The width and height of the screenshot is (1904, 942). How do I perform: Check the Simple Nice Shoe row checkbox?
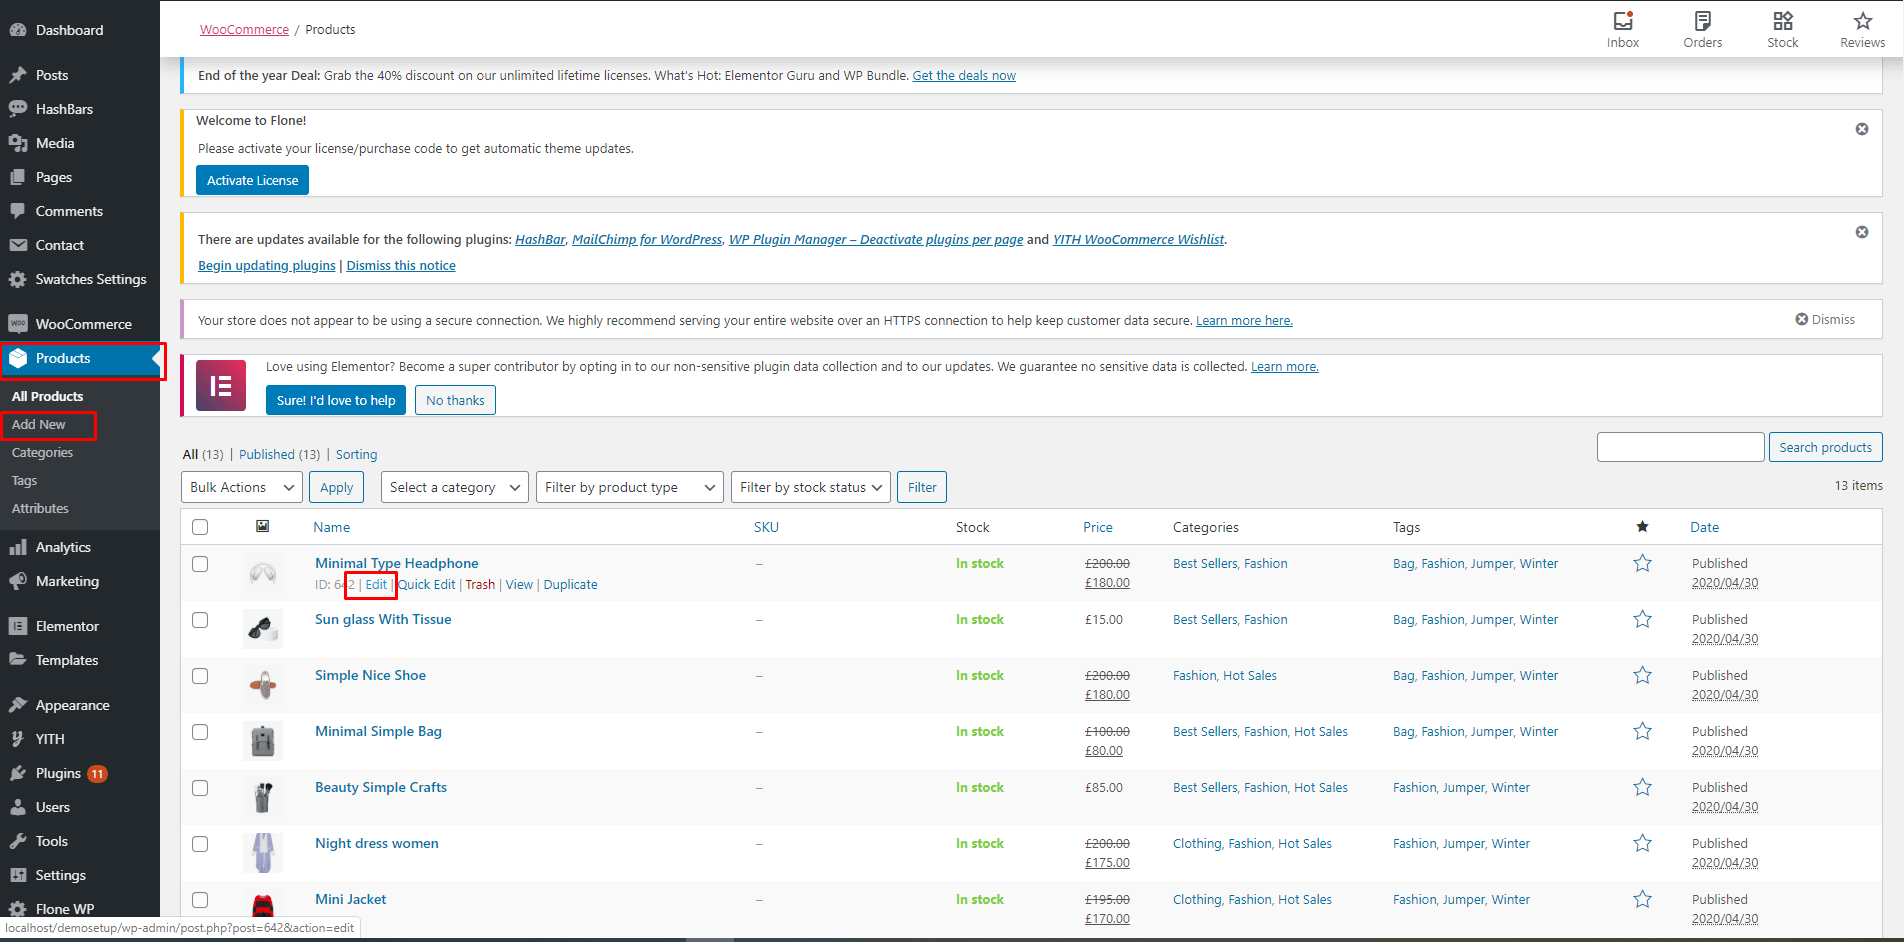(200, 676)
